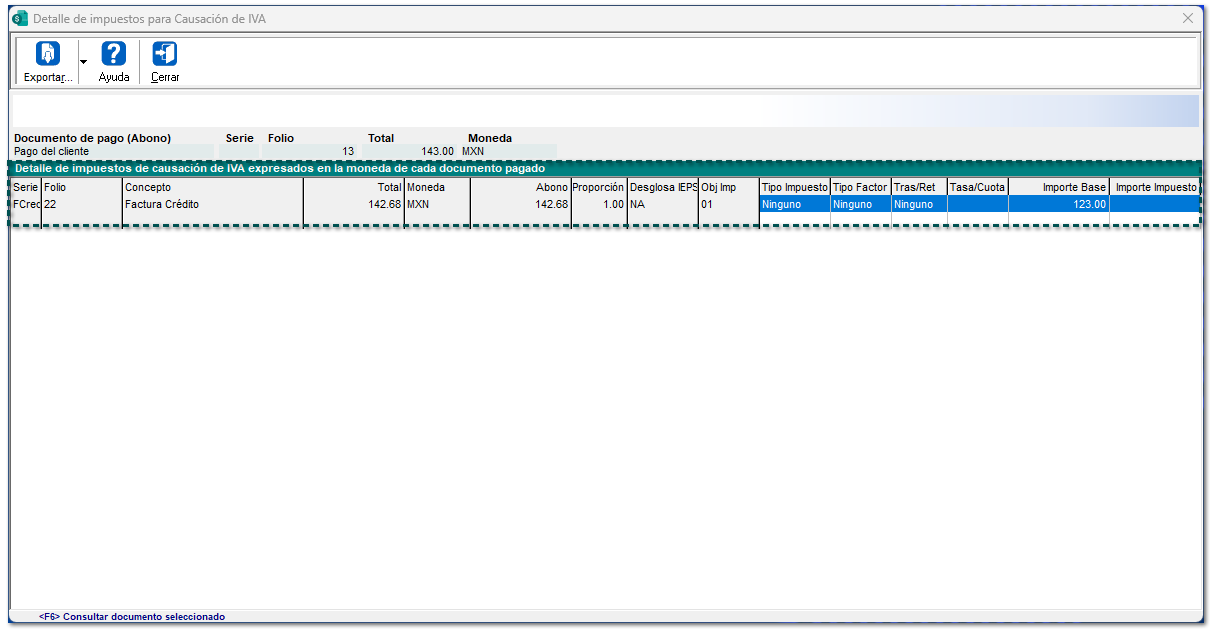1213x632 pixels.
Task: Close the window with the X button
Action: pos(1188,19)
